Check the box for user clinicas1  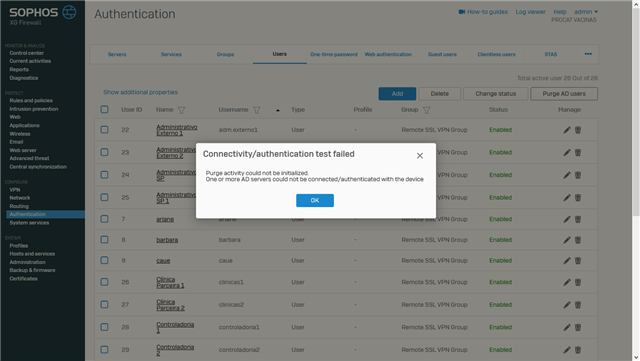104,282
